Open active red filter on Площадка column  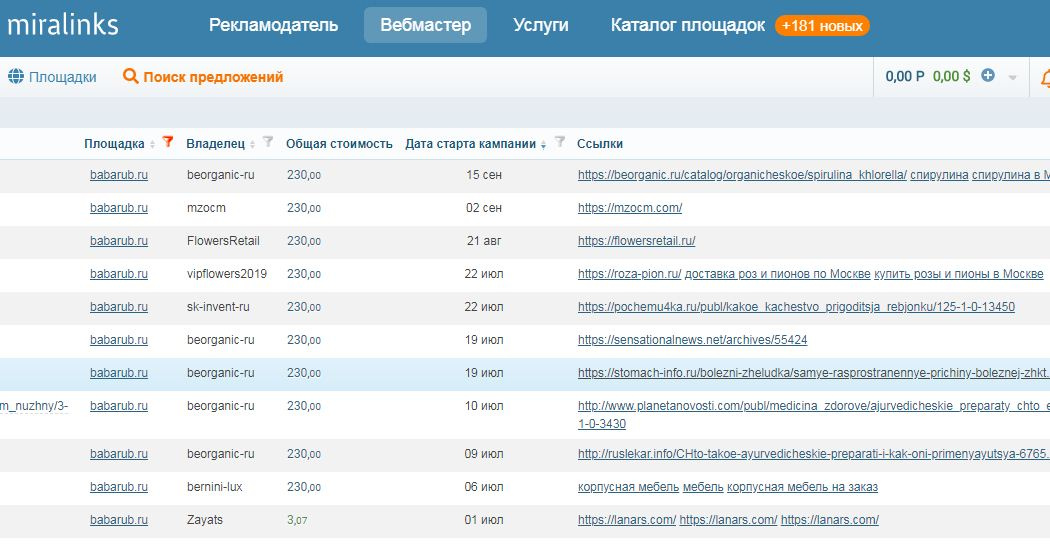pos(168,141)
